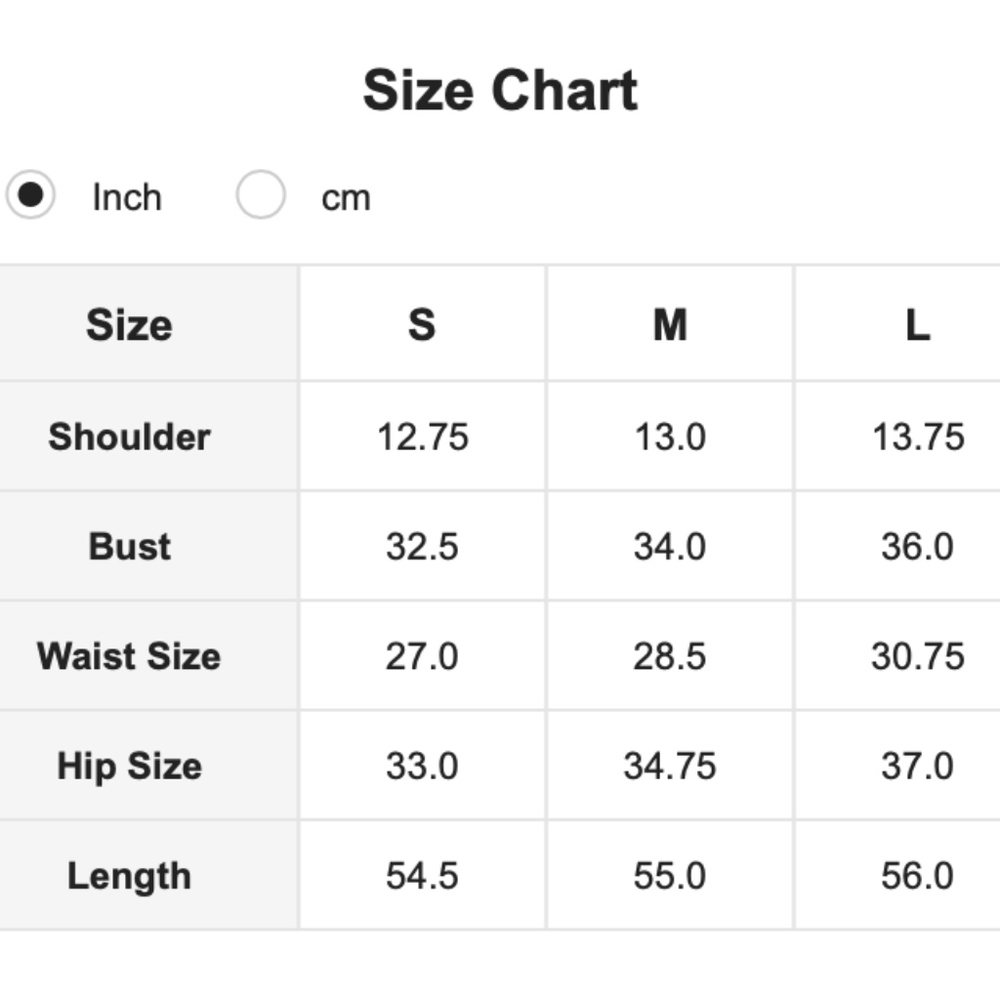Click the Waist Size row label
Viewport: 1000px width, 1000px height.
tap(129, 657)
